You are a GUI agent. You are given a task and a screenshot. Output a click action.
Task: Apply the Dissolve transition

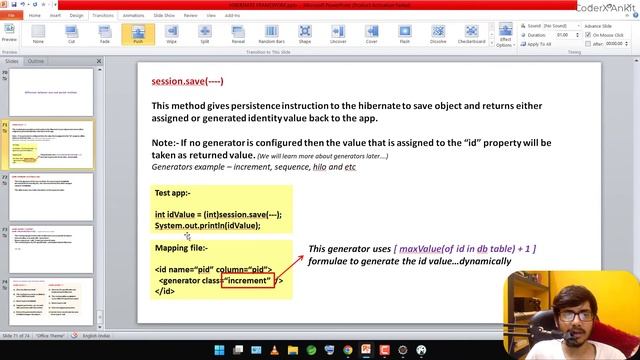pyautogui.click(x=438, y=34)
